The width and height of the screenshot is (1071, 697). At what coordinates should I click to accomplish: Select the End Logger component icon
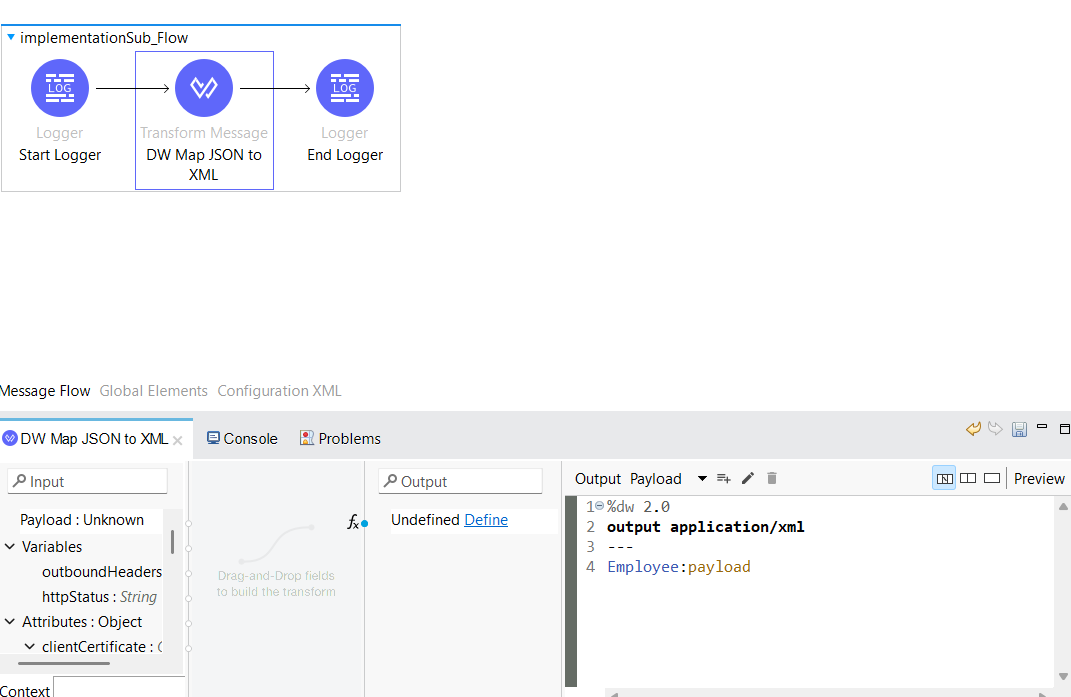pos(344,88)
